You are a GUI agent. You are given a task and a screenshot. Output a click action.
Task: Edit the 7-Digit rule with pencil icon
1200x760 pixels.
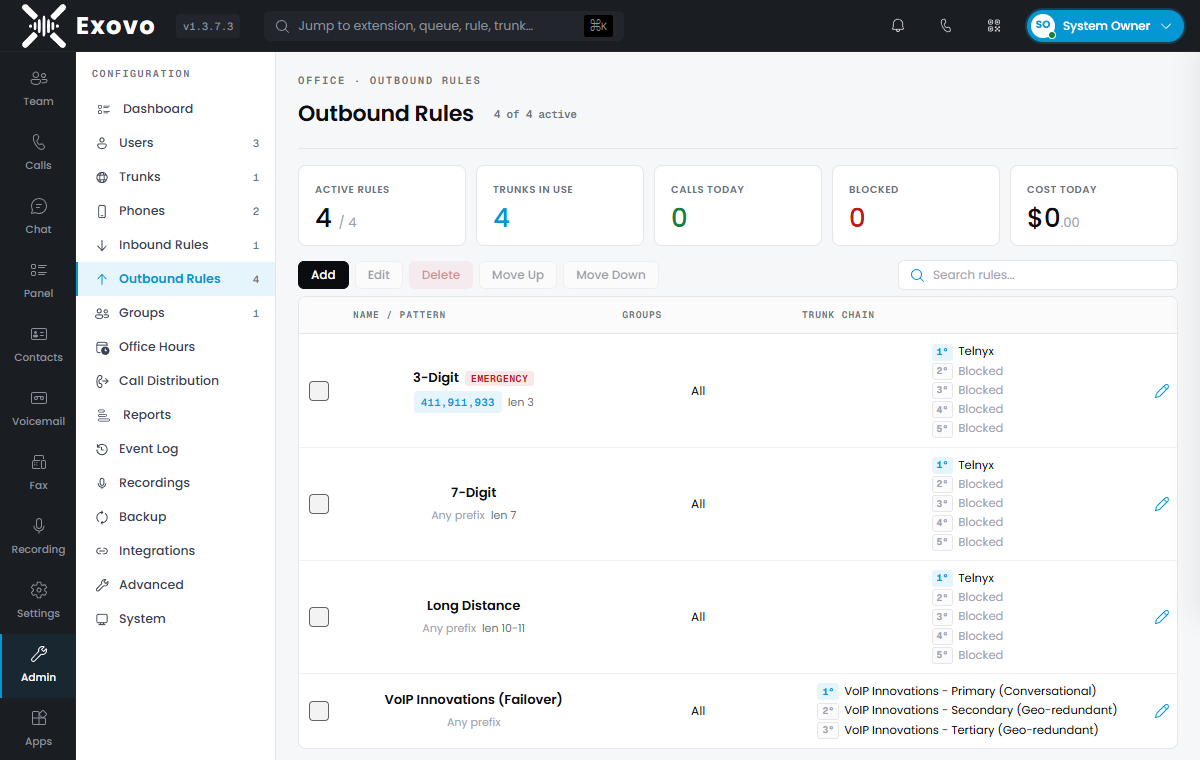(x=1161, y=504)
